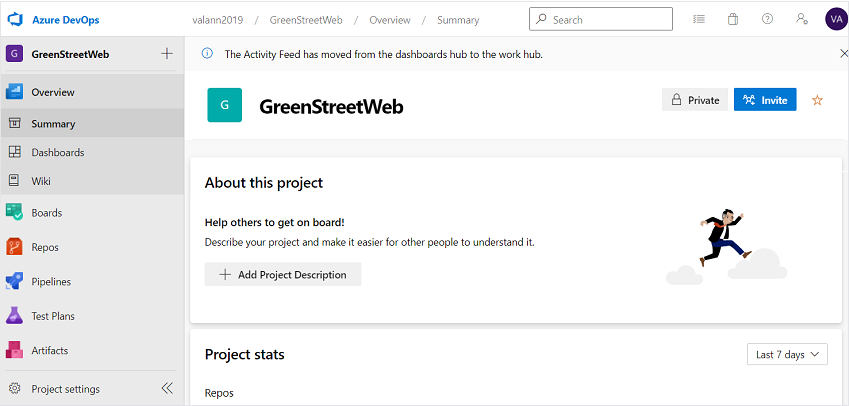Go to Pipelines via rocket icon
The image size is (849, 406).
14,281
